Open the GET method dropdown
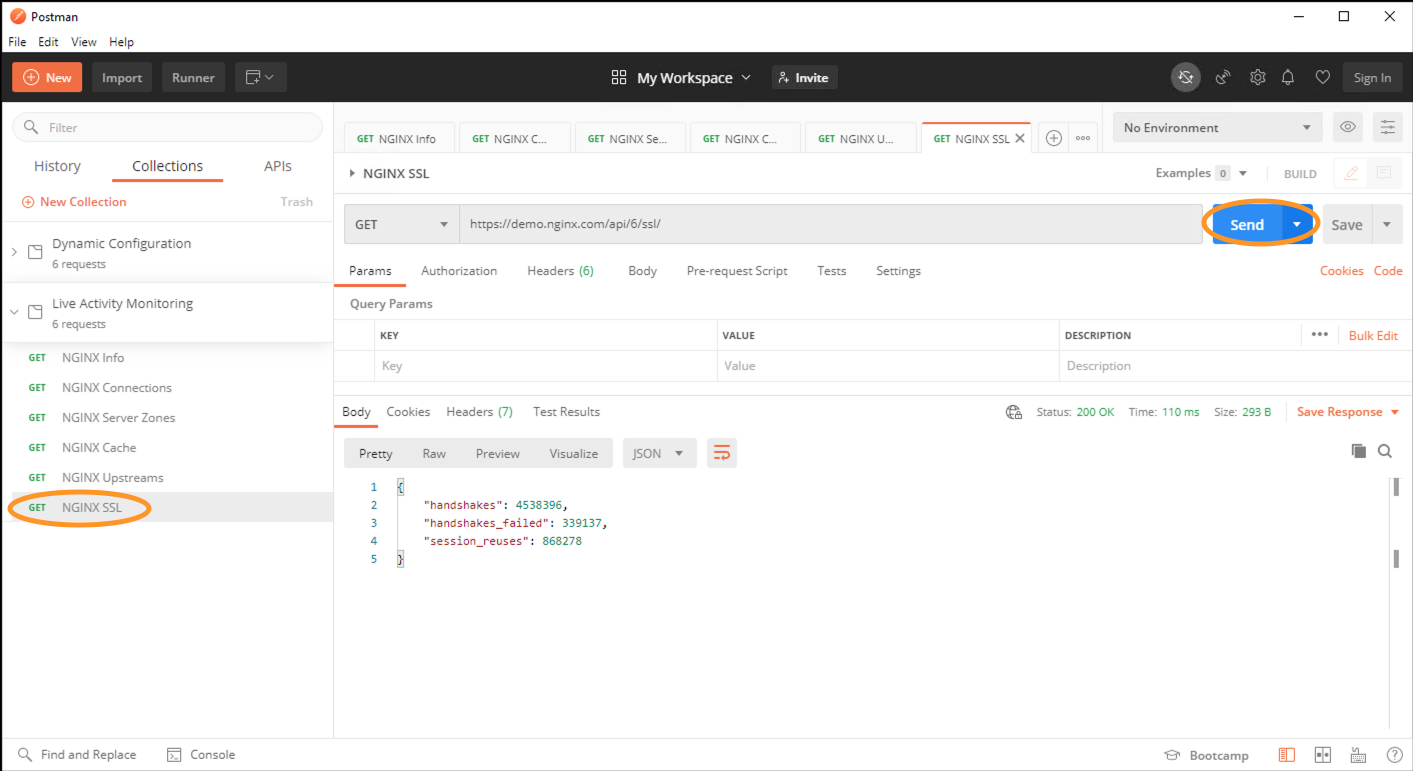Image resolution: width=1413 pixels, height=771 pixels. coord(401,224)
